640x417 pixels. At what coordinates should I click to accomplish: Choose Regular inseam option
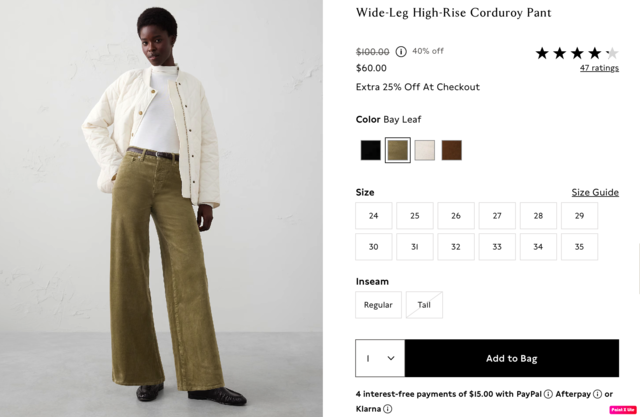pyautogui.click(x=378, y=305)
